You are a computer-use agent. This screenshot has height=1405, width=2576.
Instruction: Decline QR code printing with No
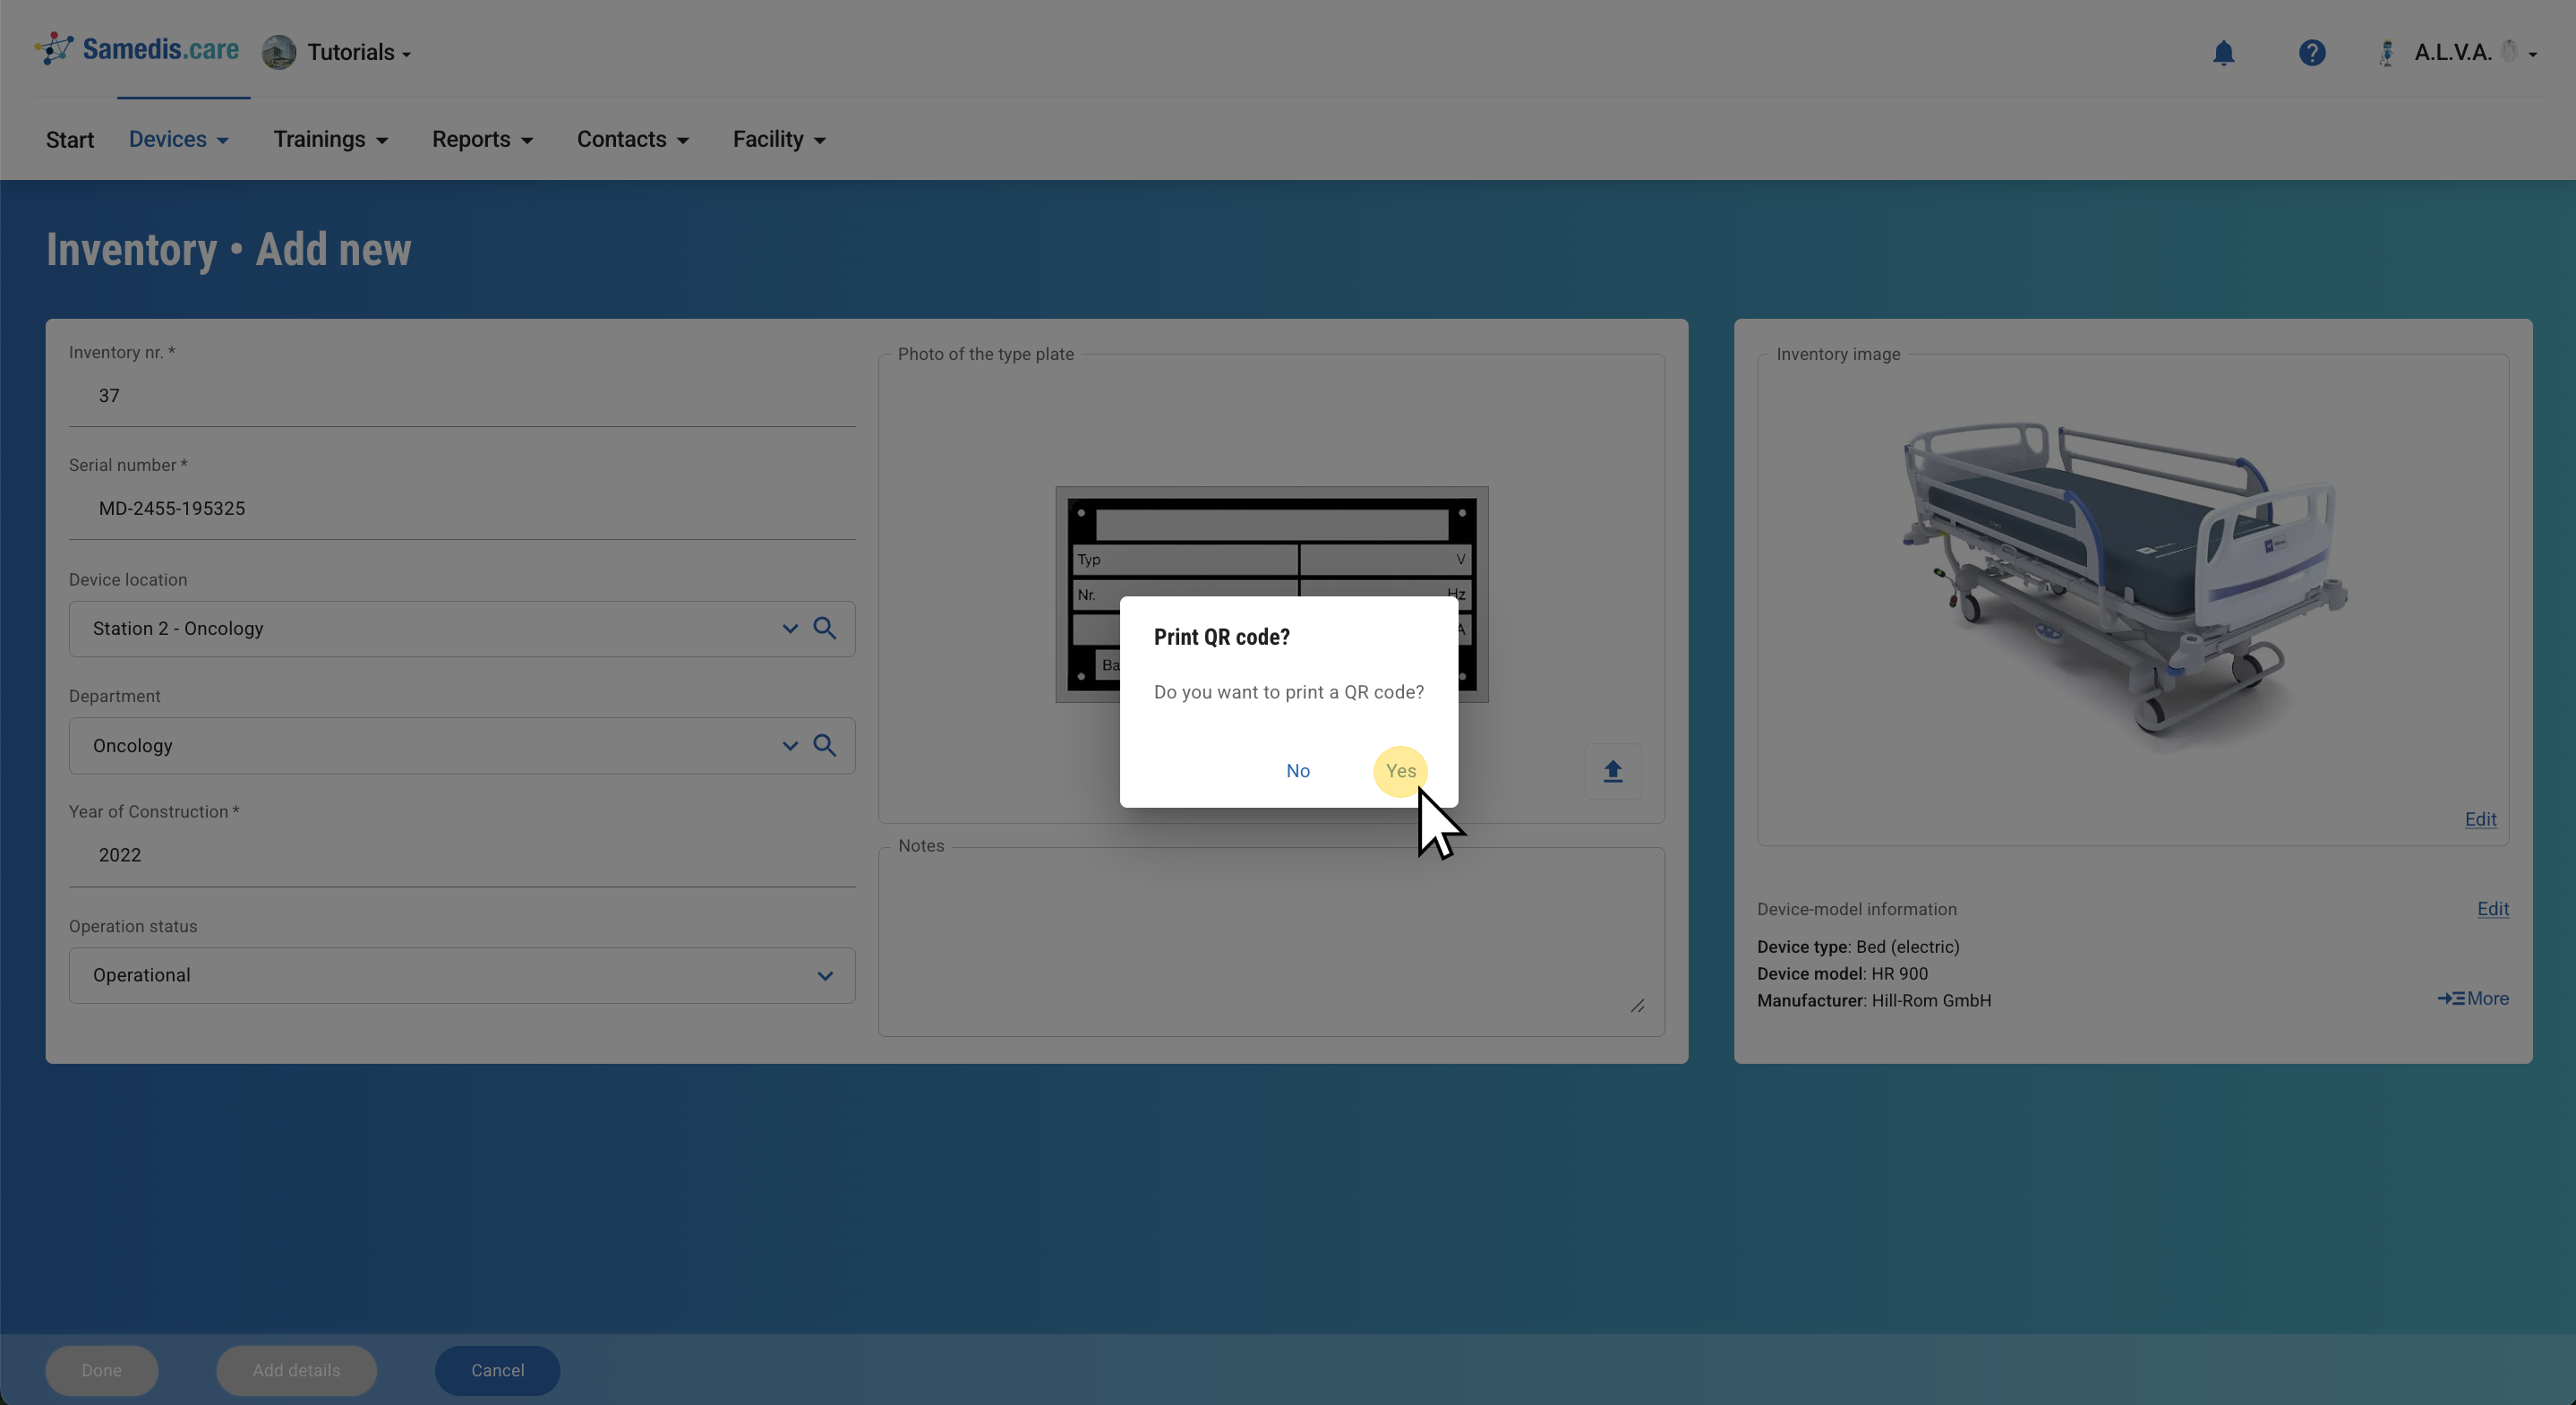(x=1297, y=771)
